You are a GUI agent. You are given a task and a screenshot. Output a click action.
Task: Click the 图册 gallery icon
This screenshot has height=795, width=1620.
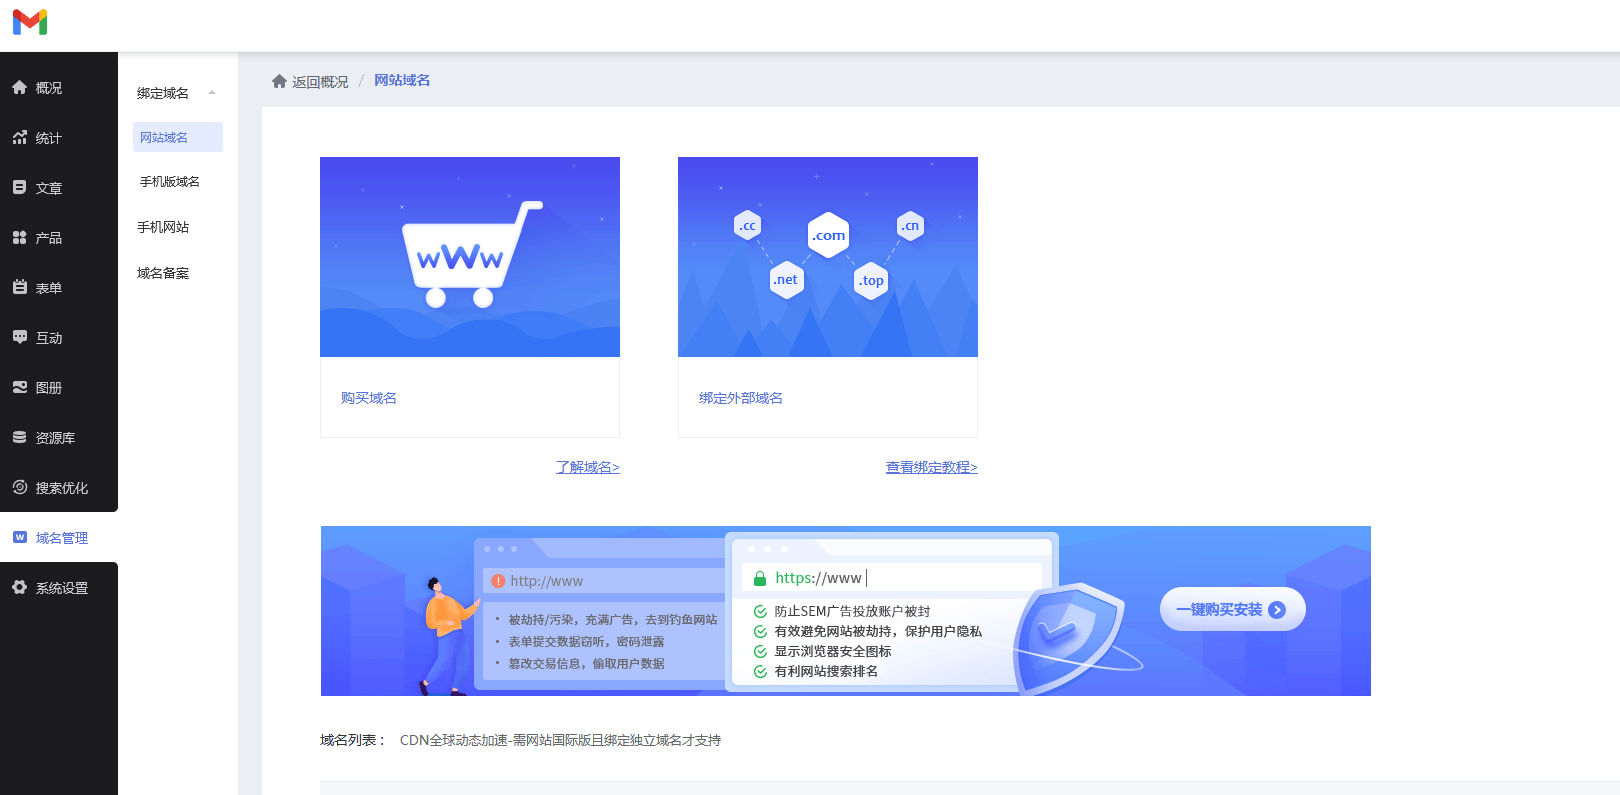click(x=20, y=388)
